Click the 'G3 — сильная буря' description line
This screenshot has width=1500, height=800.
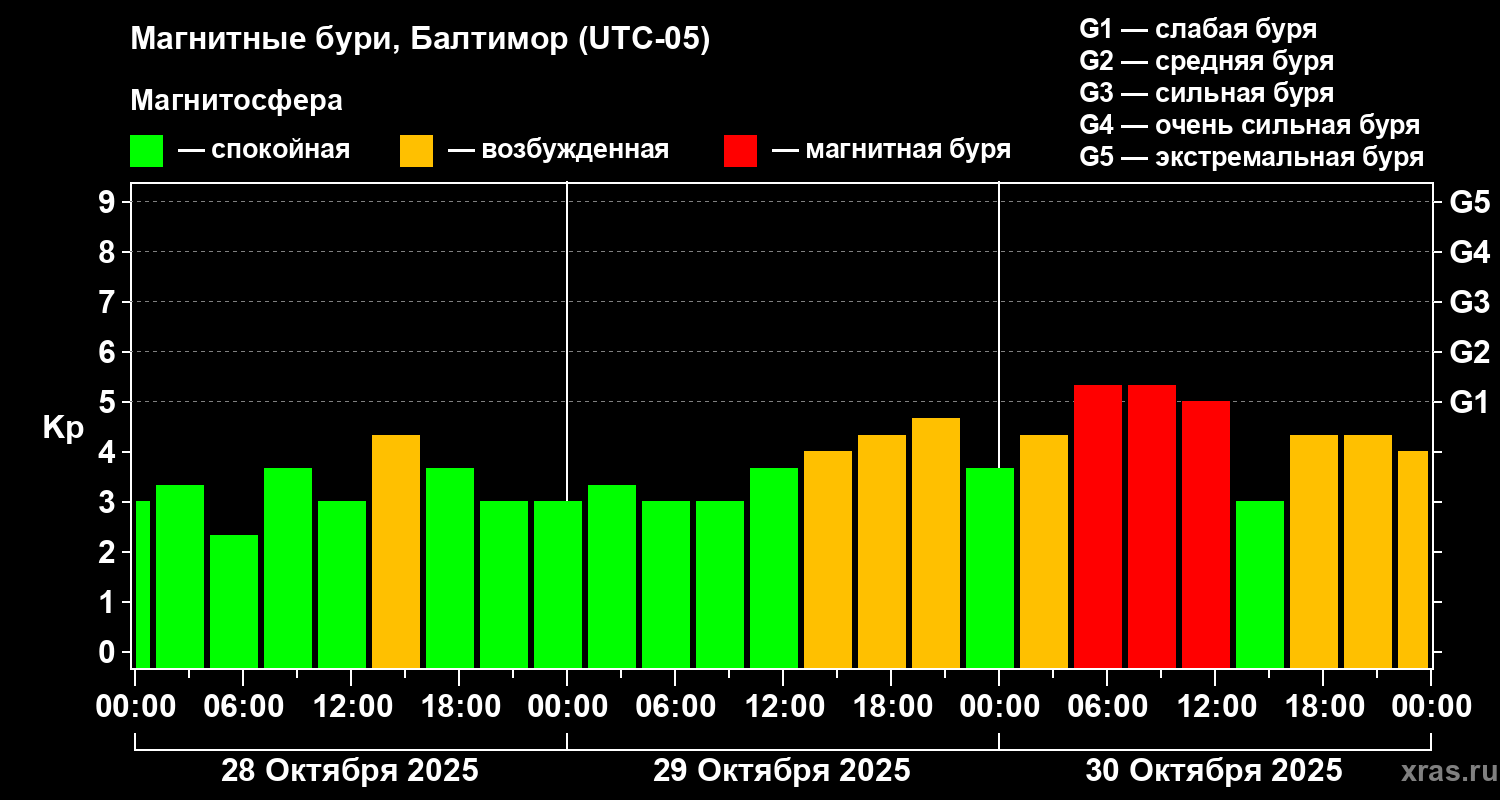1207,93
